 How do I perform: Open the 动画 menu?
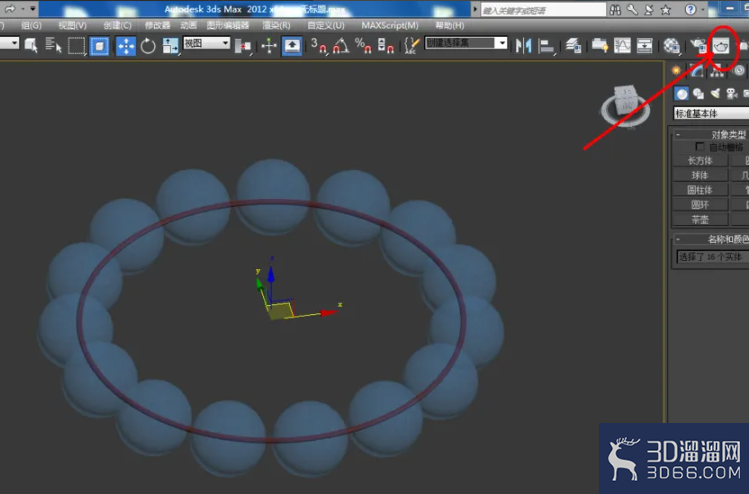click(x=188, y=25)
